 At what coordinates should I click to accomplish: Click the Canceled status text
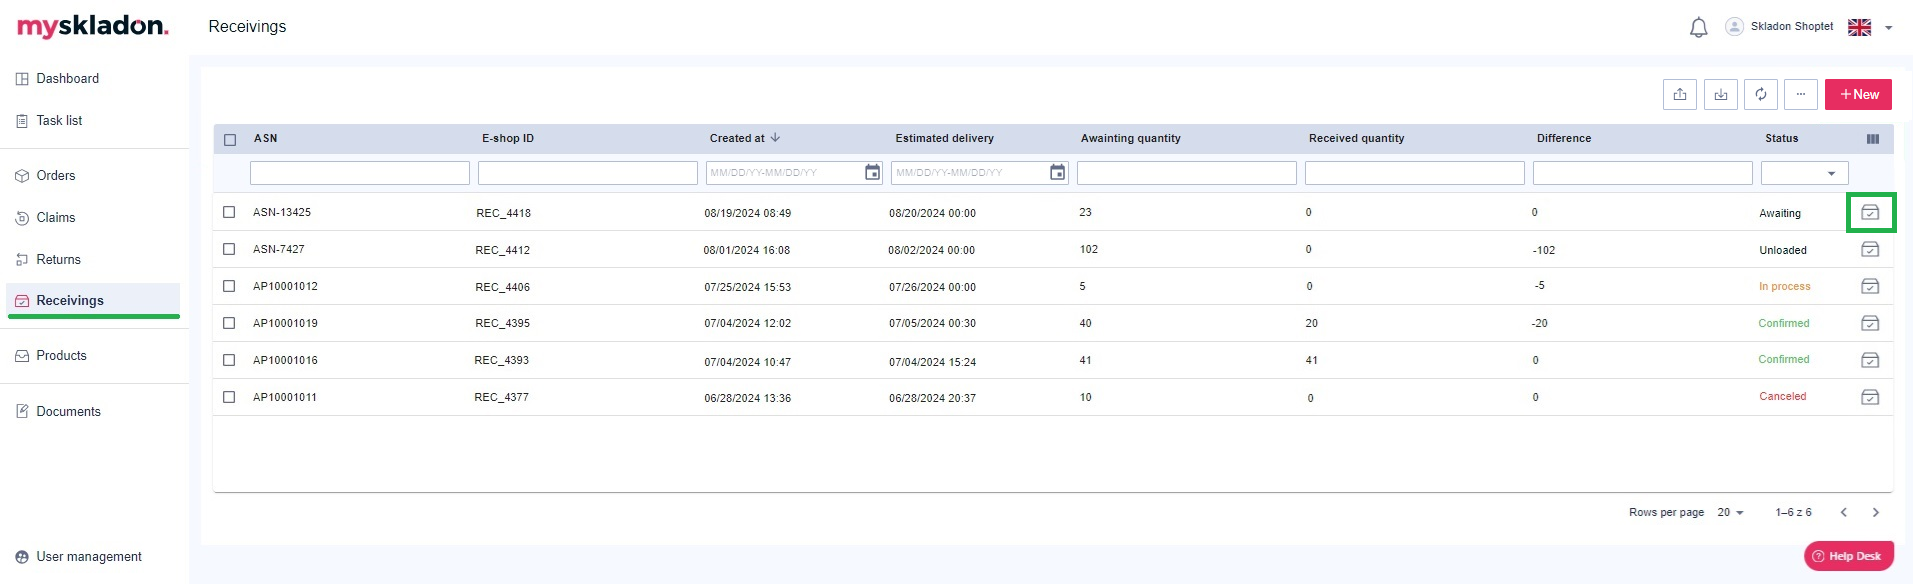[x=1783, y=396]
